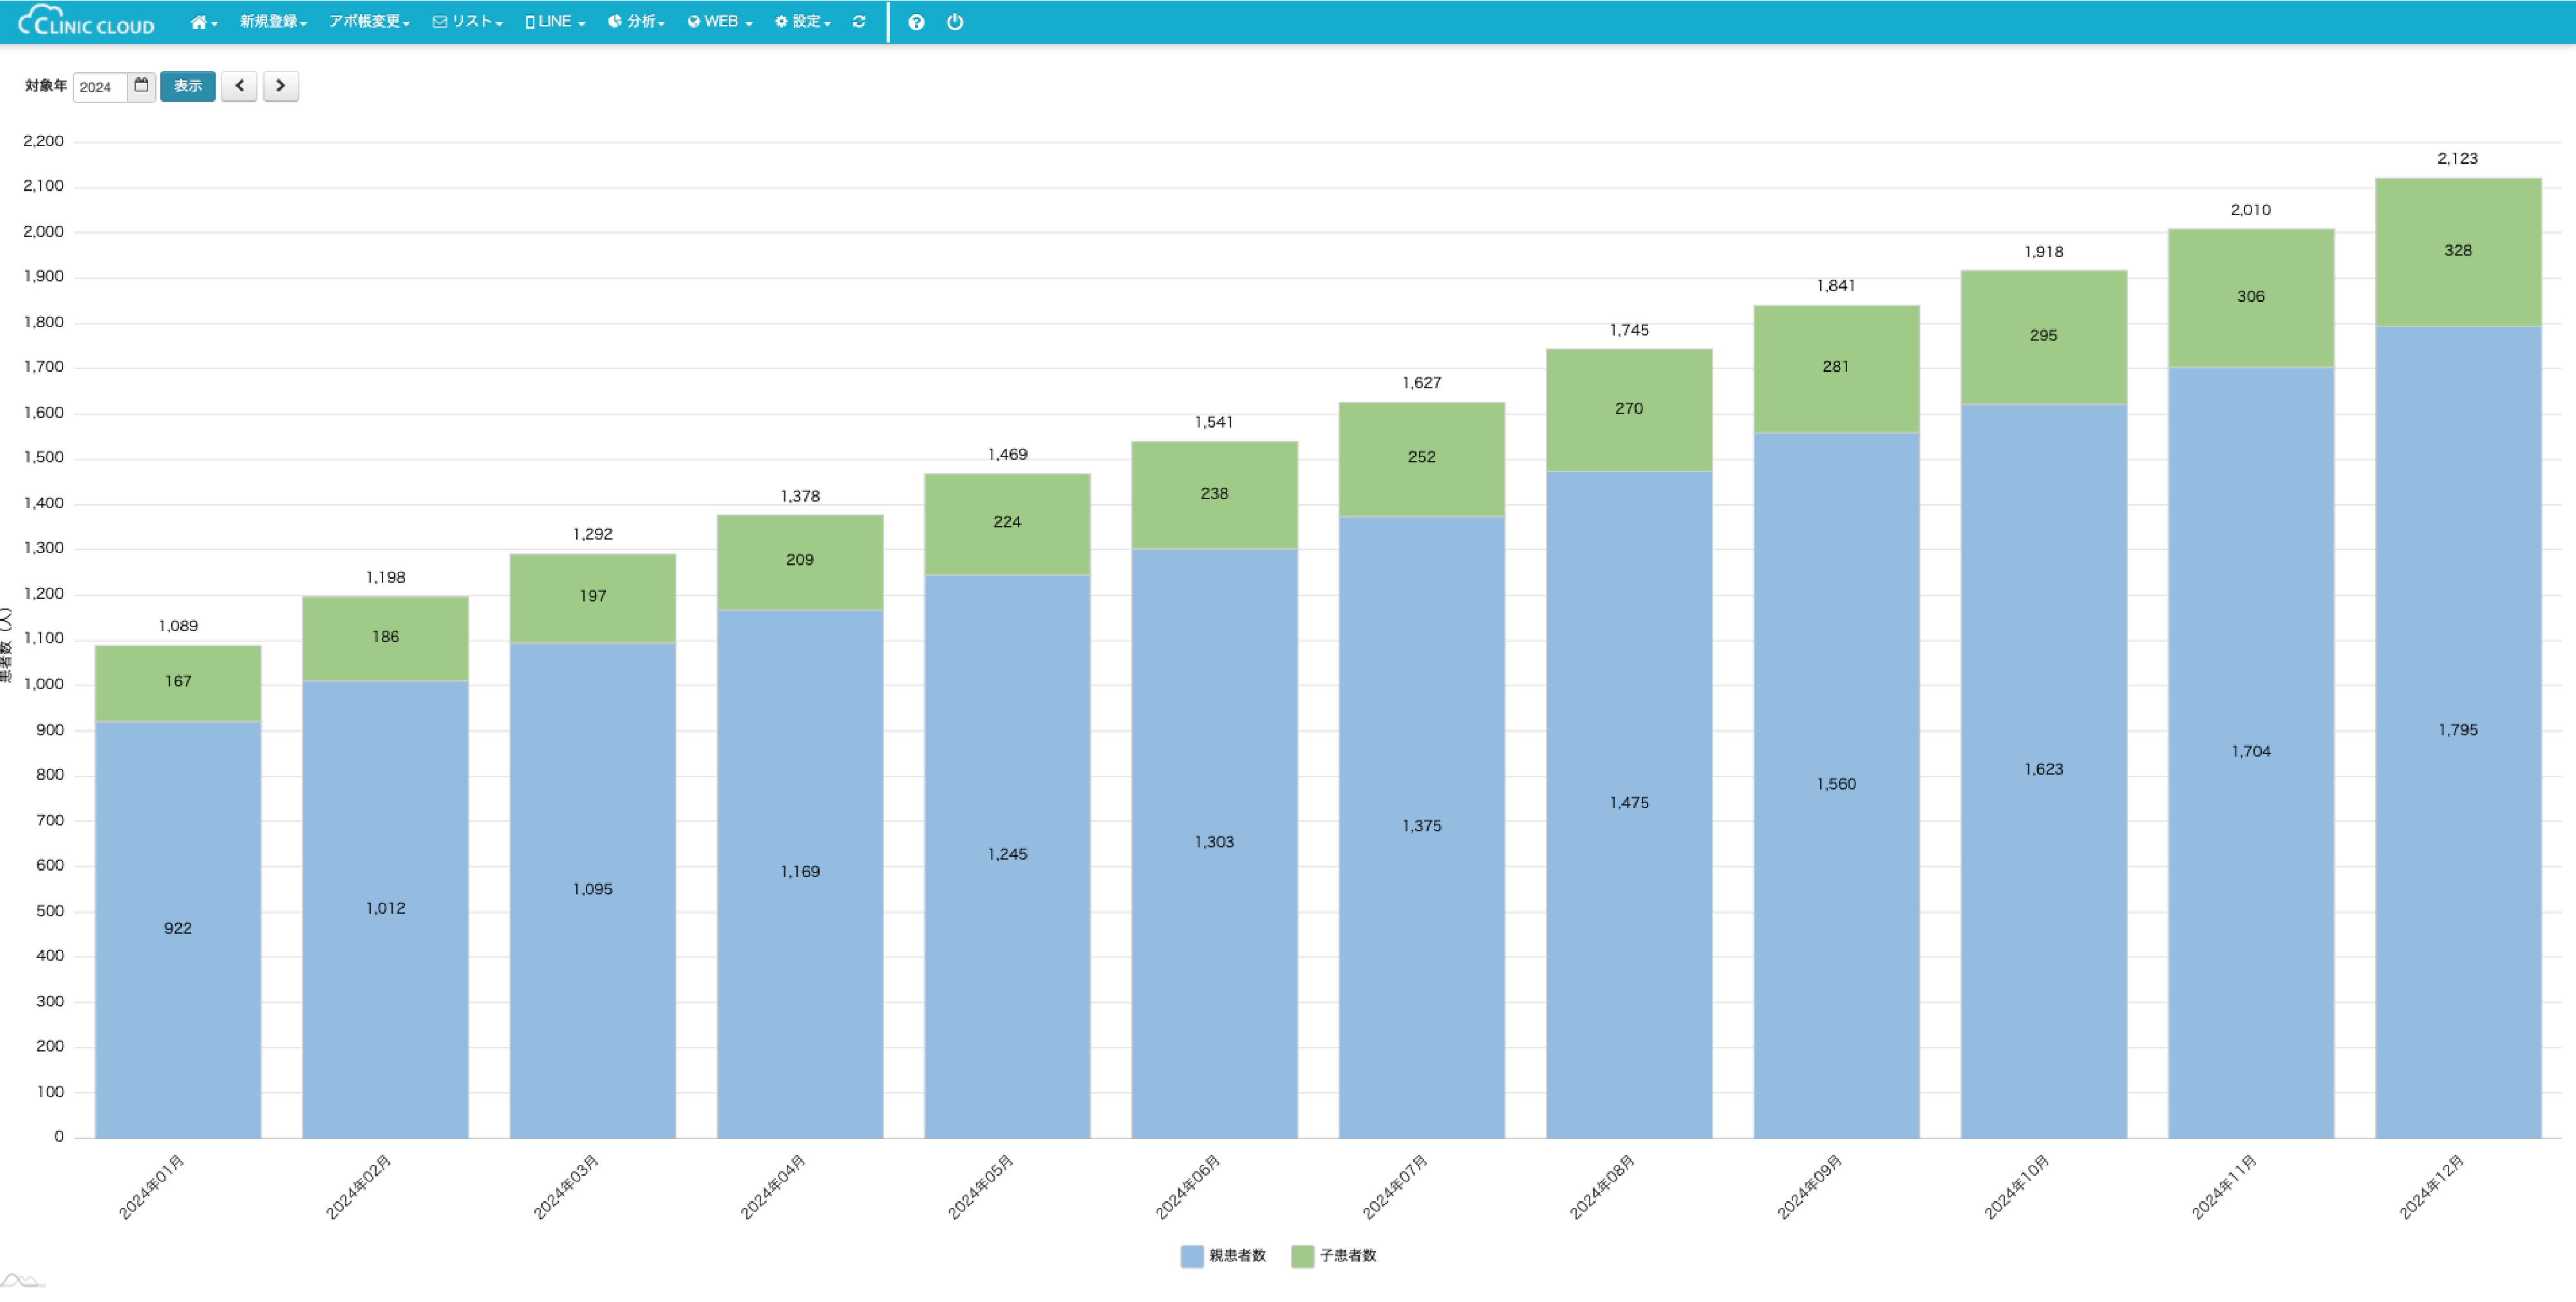This screenshot has width=2576, height=1302.
Task: Click the power logout icon
Action: click(955, 22)
